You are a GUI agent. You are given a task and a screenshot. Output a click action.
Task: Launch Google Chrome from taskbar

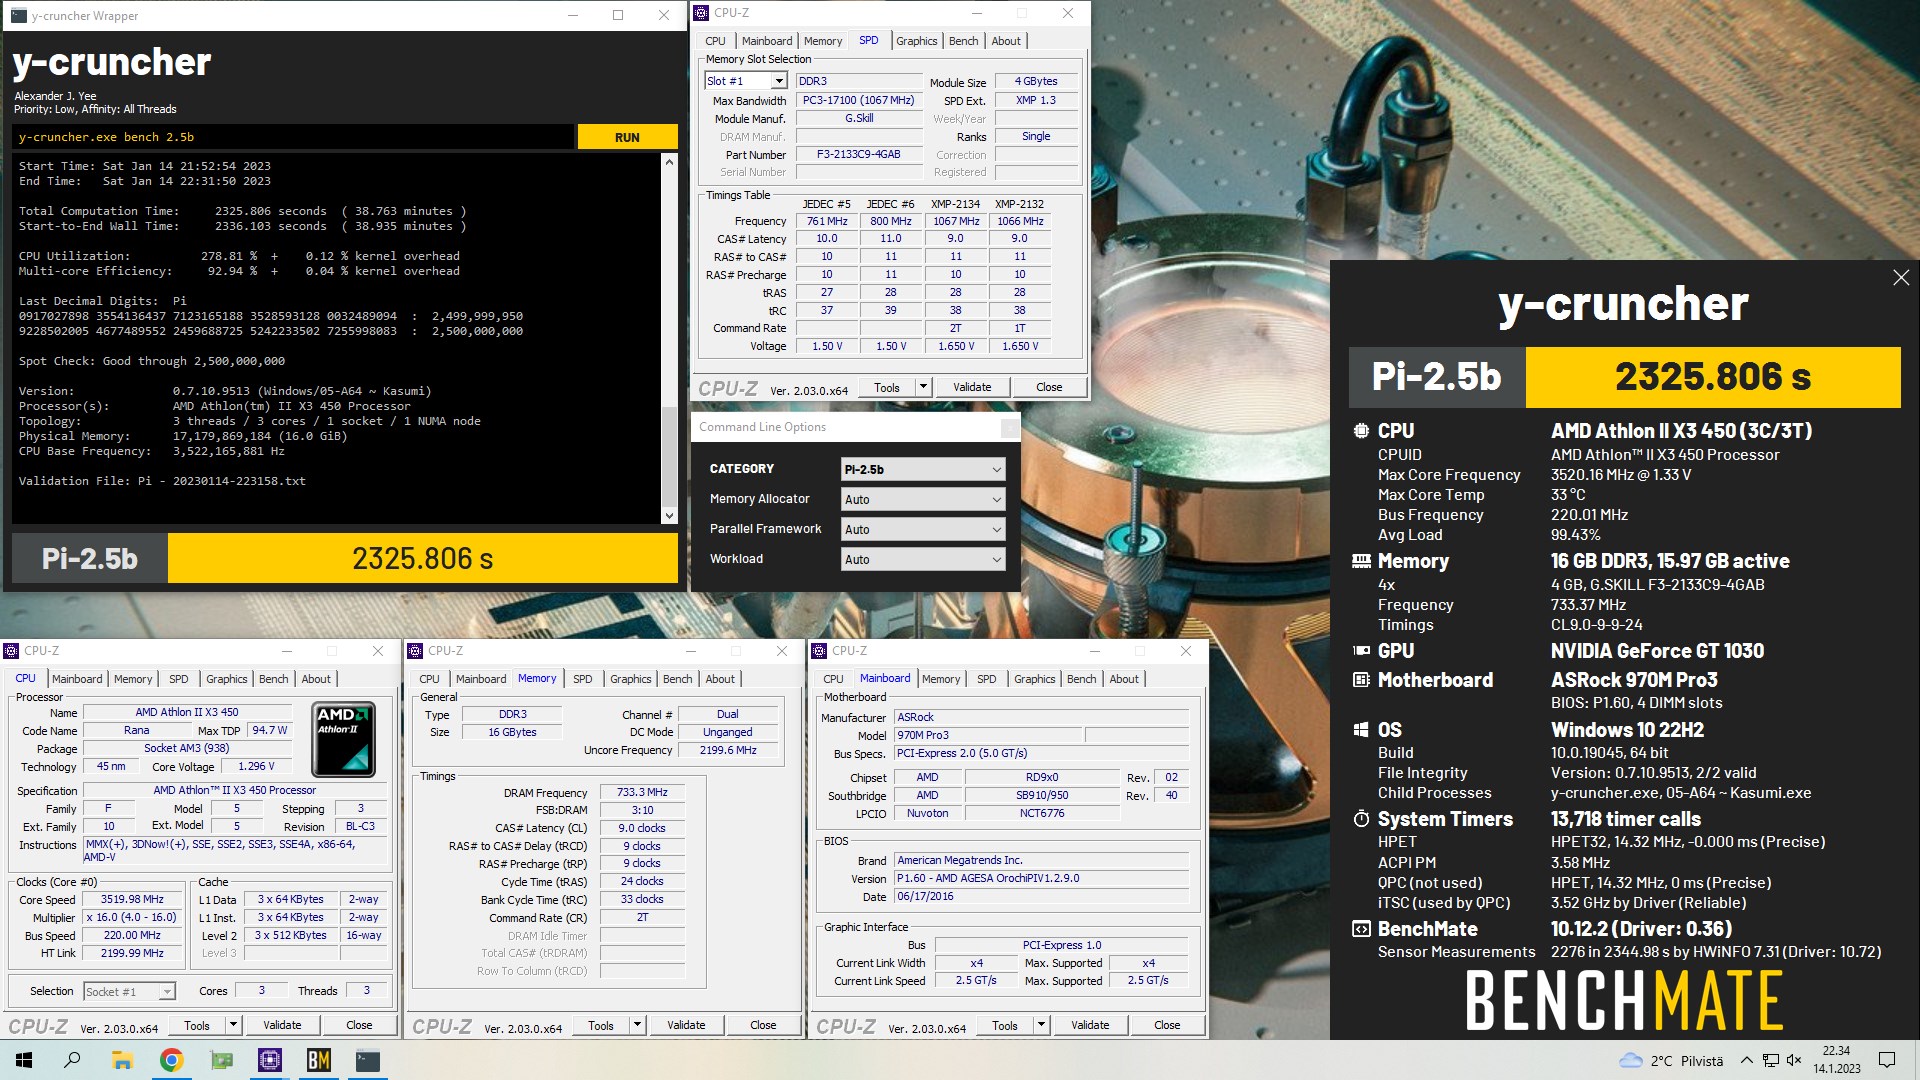(x=171, y=1060)
